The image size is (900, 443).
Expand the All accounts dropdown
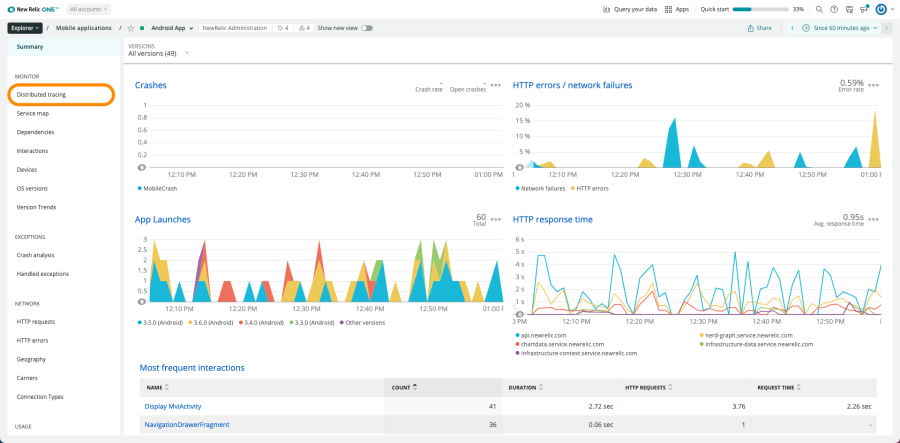point(89,9)
